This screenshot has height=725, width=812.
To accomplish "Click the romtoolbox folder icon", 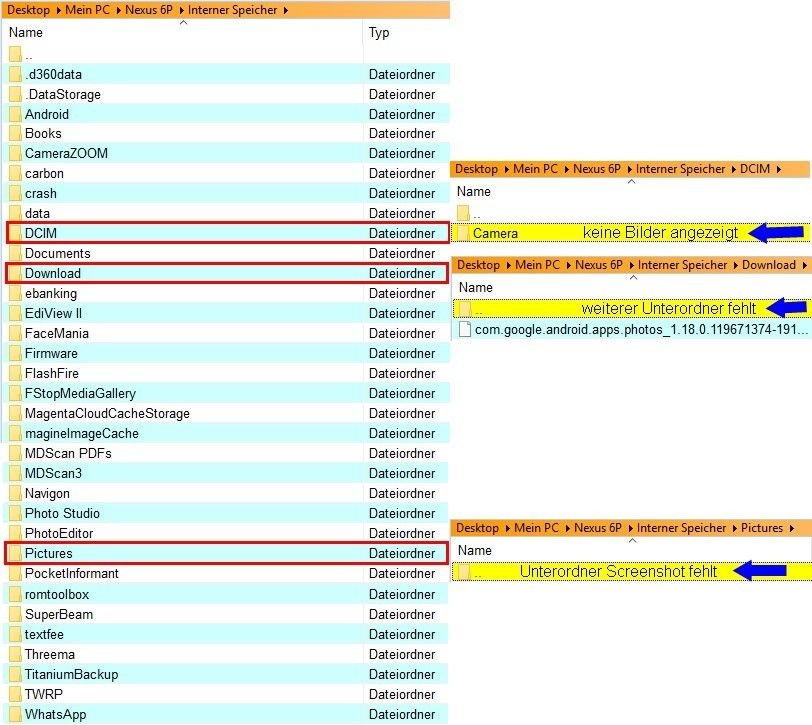I will (x=15, y=594).
